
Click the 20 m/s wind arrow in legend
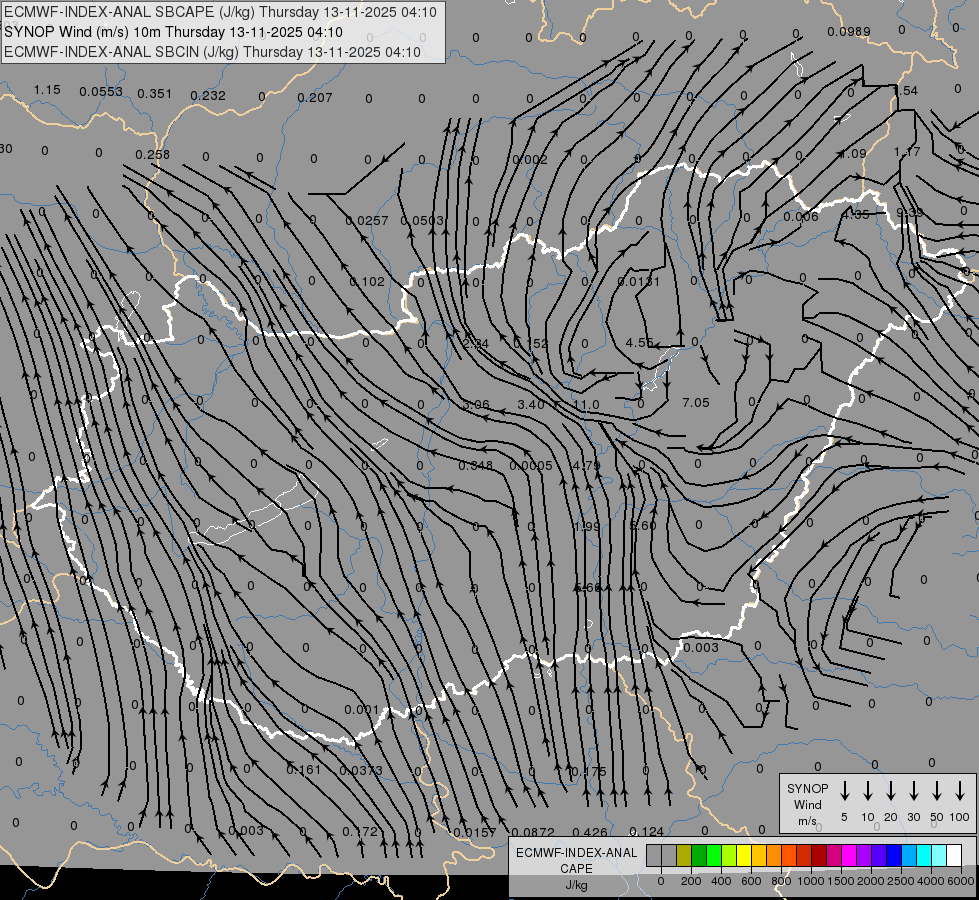tap(890, 791)
